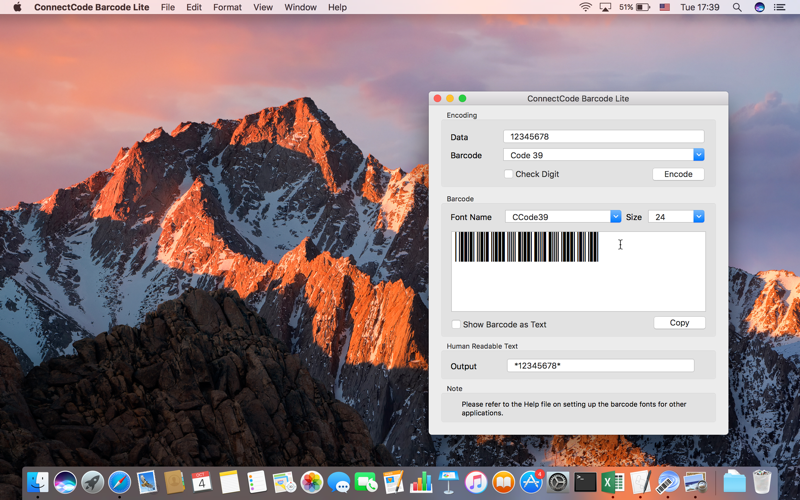
Task: Open the Font Name dropdown
Action: tap(615, 216)
